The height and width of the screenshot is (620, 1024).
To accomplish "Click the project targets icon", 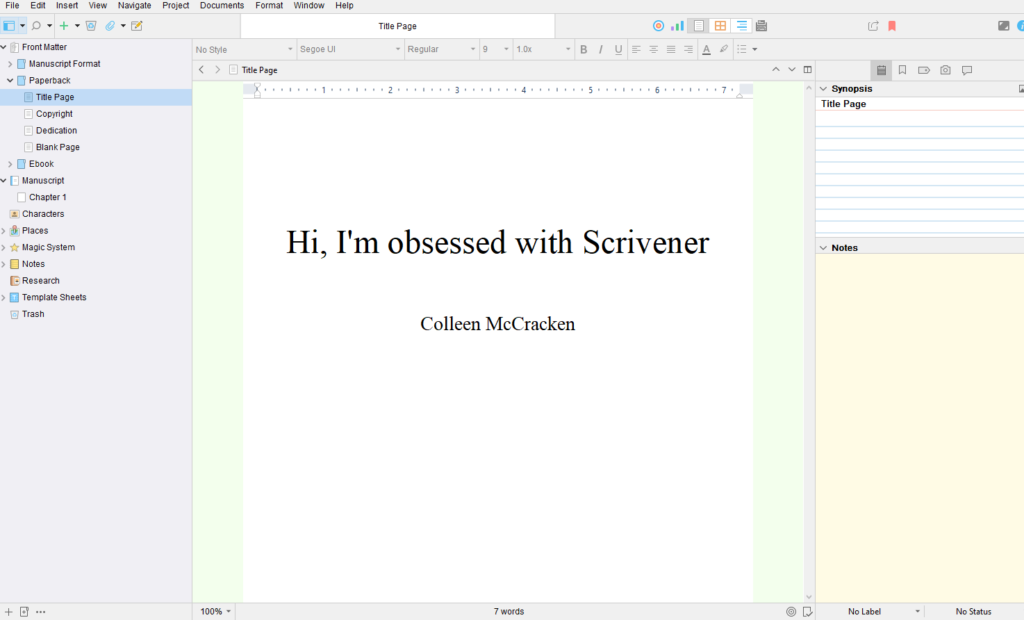I will click(658, 26).
